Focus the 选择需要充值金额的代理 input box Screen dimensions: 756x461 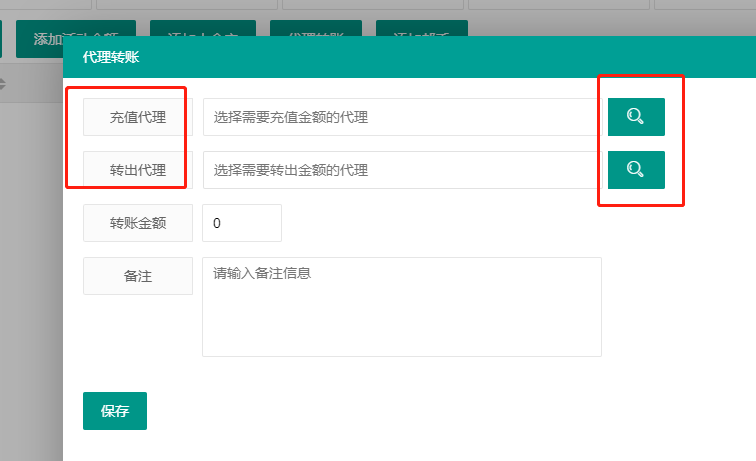pyautogui.click(x=400, y=117)
